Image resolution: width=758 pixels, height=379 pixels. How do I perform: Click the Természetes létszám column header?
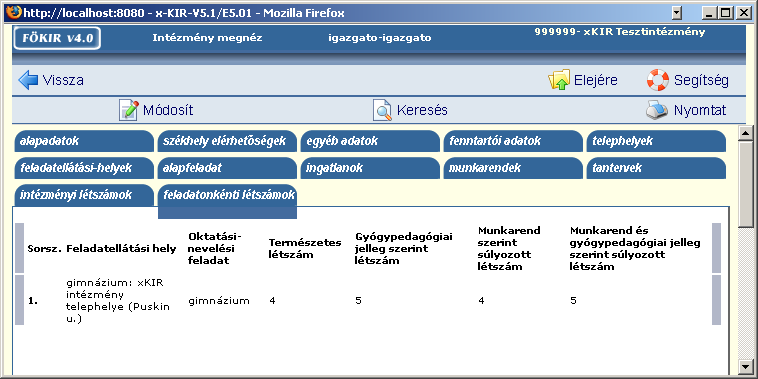coord(305,248)
